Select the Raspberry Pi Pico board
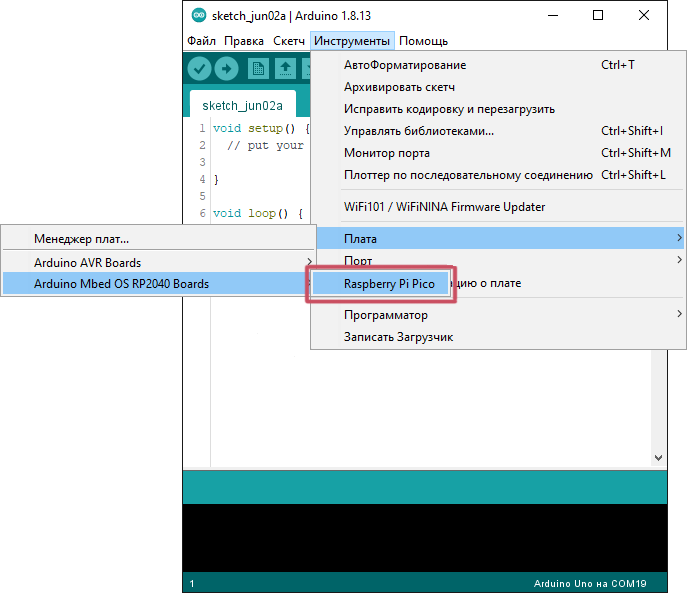687x593 pixels. (x=381, y=284)
